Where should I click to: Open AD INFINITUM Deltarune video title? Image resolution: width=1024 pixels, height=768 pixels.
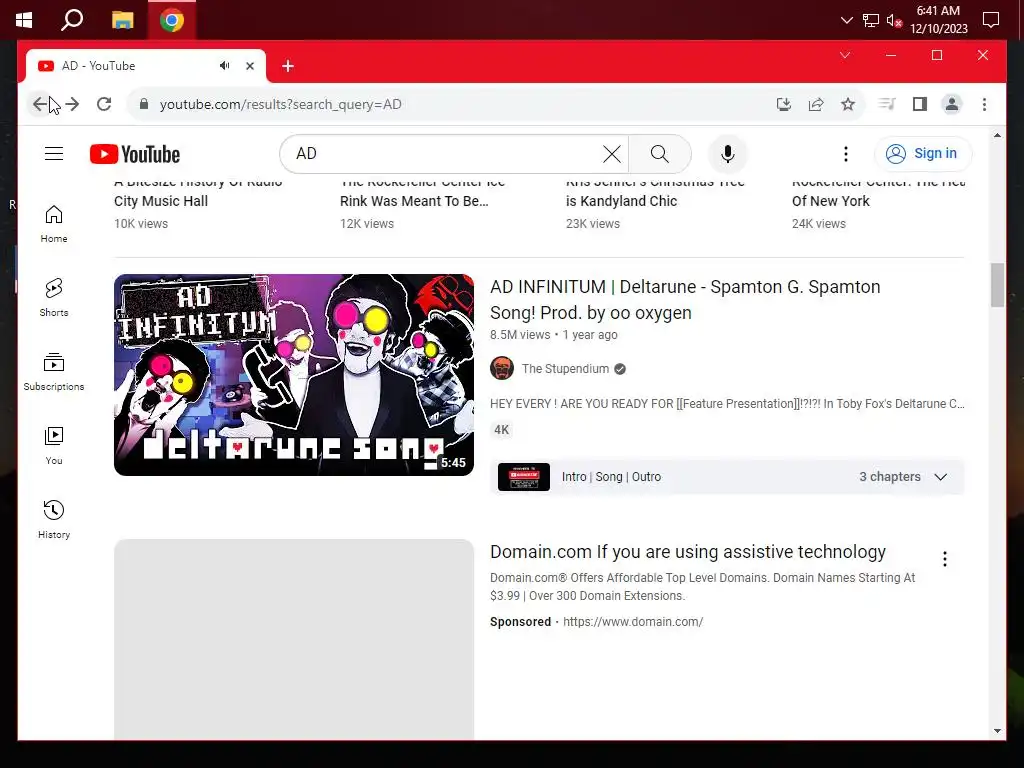[x=685, y=300]
